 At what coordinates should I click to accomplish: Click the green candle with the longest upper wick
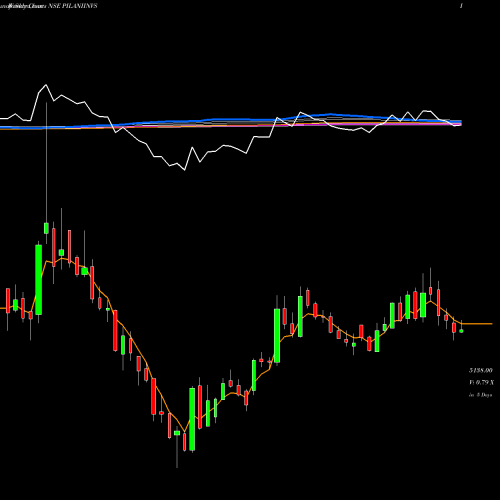46,228
